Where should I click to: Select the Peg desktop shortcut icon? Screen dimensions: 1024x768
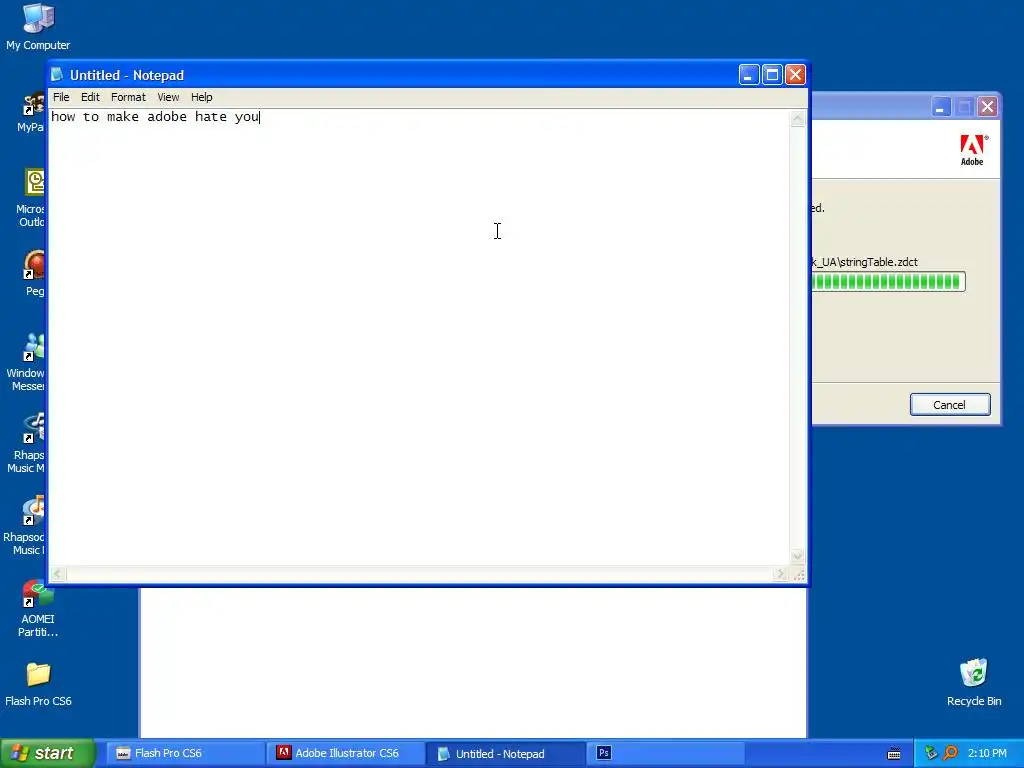point(34,274)
